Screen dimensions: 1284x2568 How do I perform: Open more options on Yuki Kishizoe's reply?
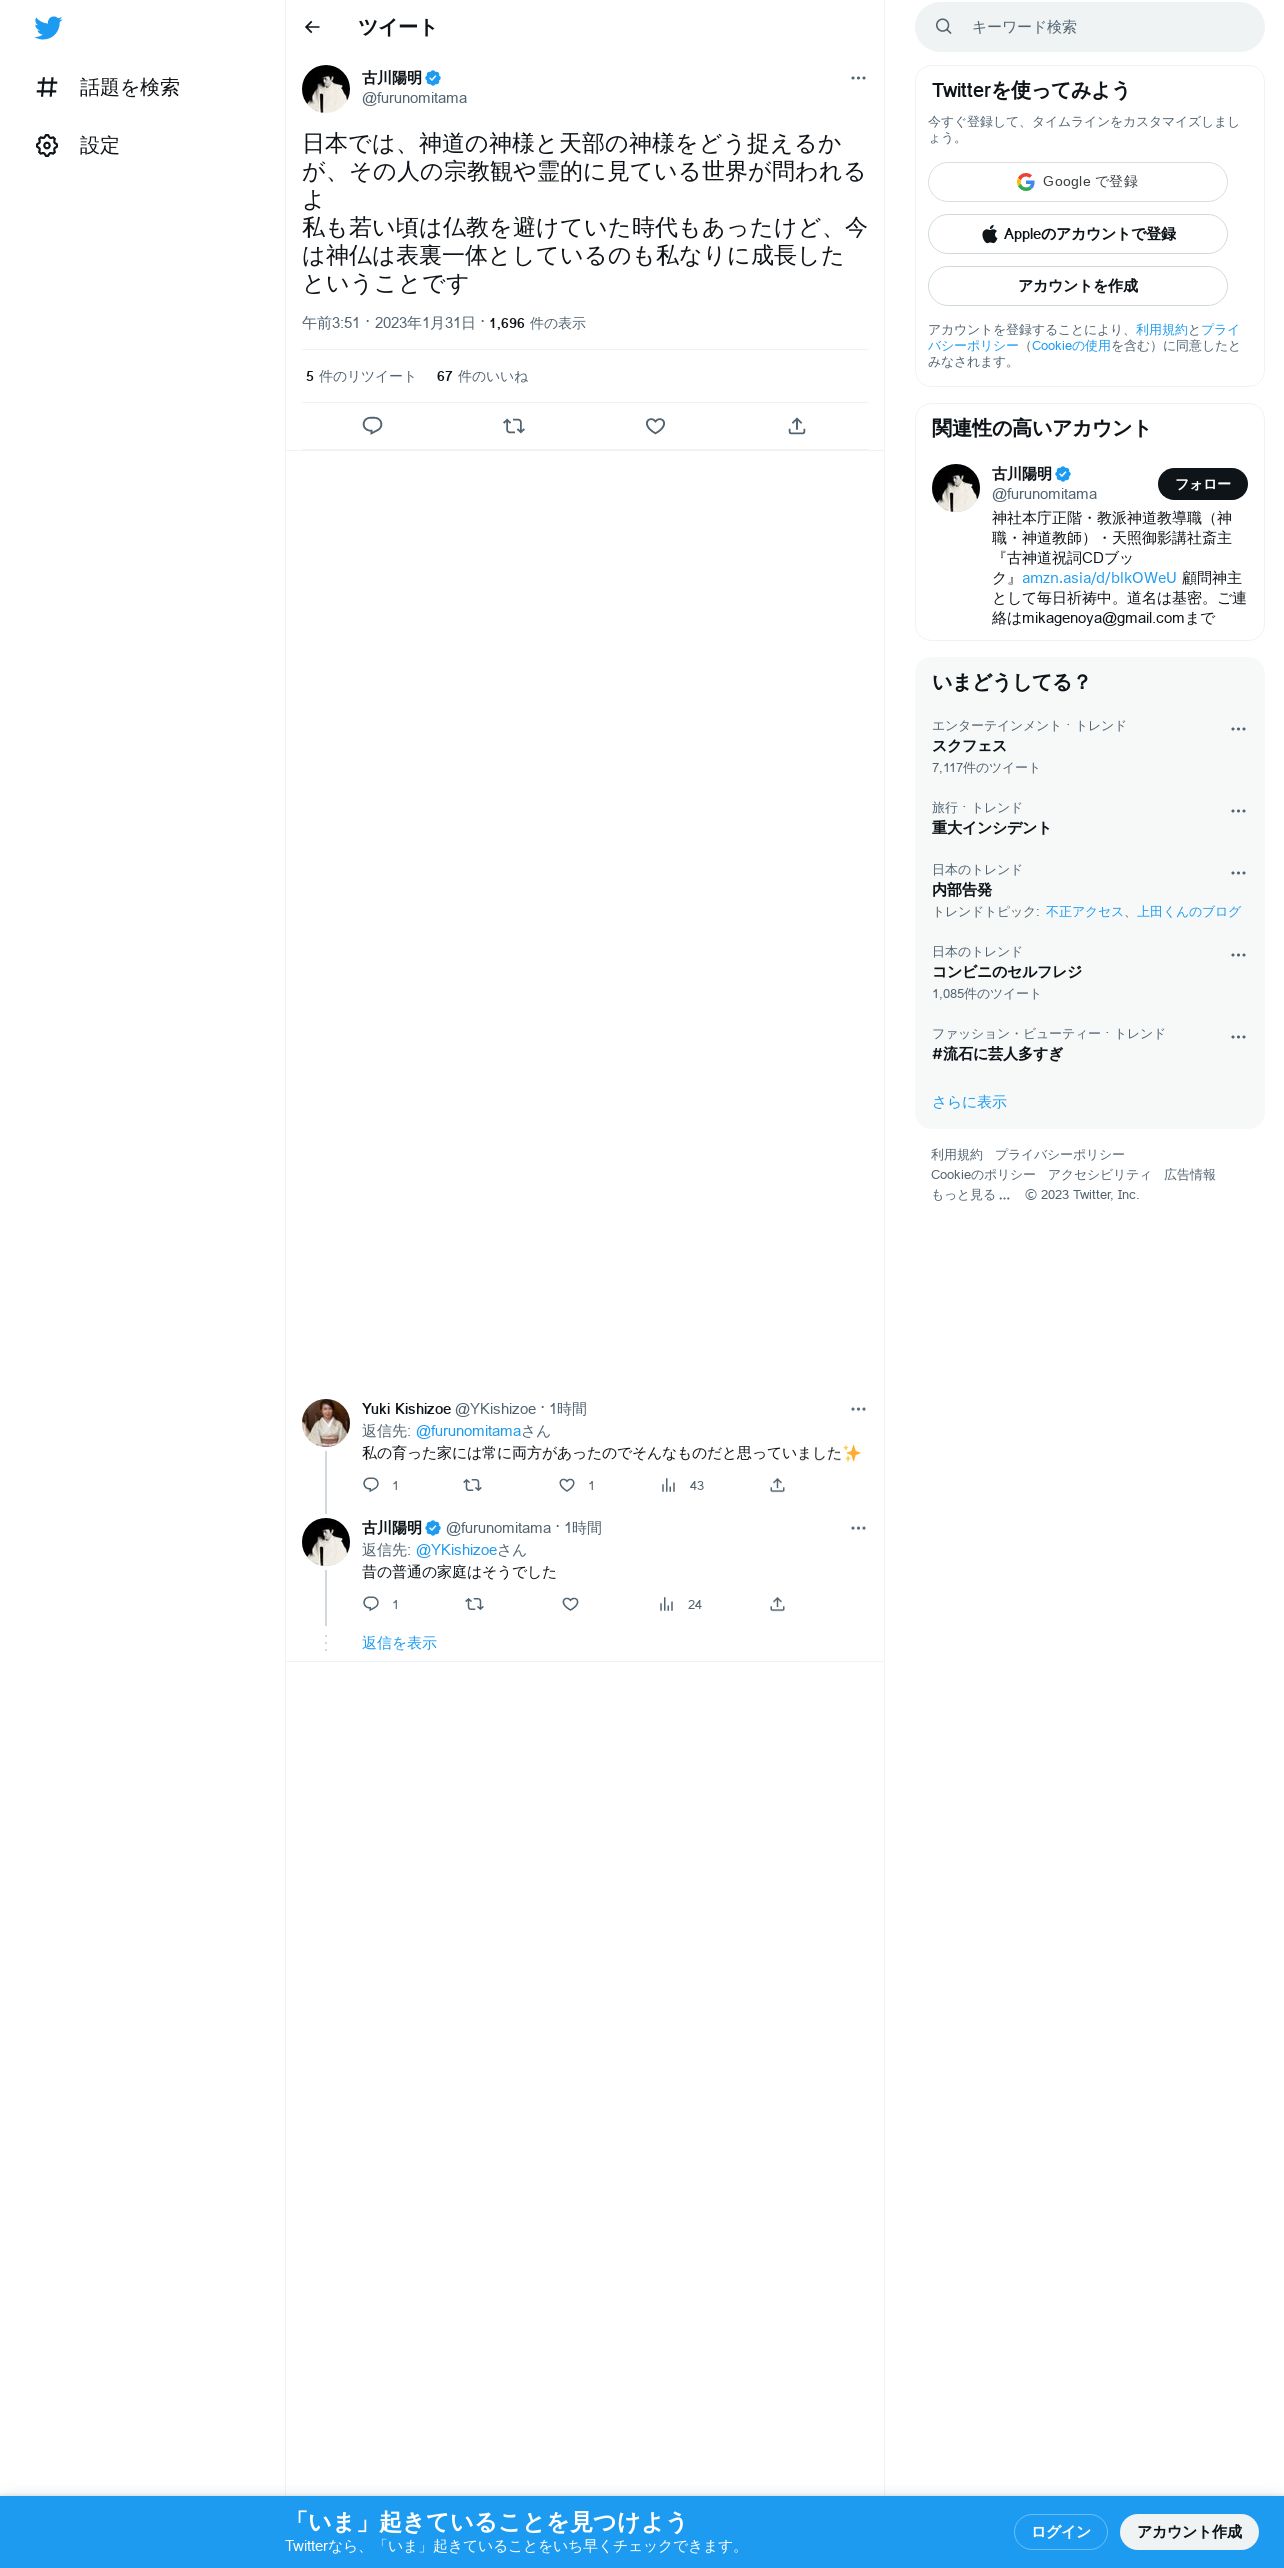coord(858,1409)
